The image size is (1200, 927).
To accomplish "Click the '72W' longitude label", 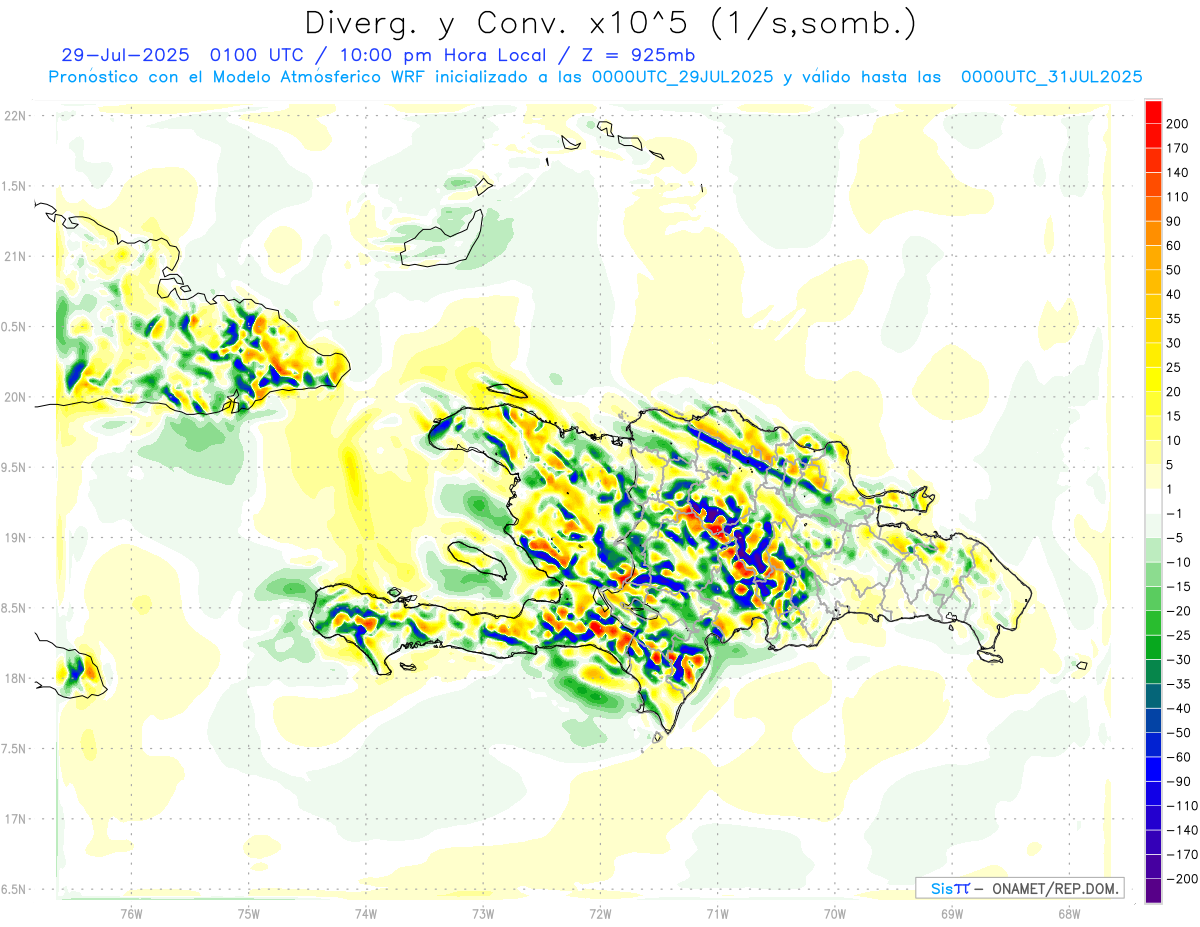I will point(600,913).
